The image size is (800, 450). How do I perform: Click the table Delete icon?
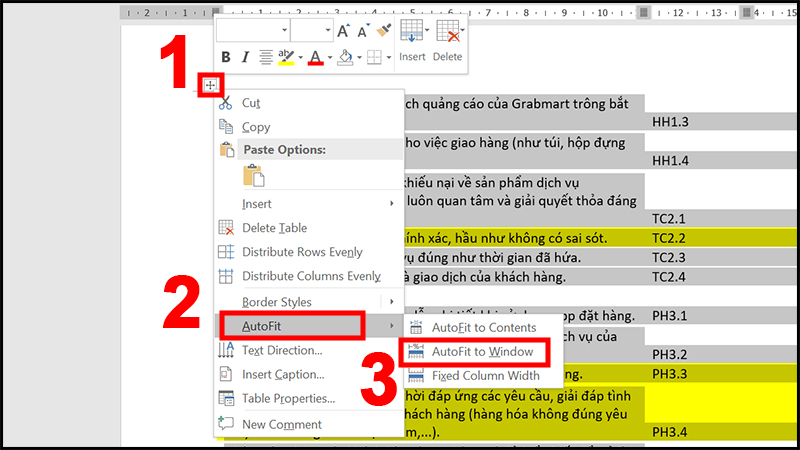click(447, 41)
